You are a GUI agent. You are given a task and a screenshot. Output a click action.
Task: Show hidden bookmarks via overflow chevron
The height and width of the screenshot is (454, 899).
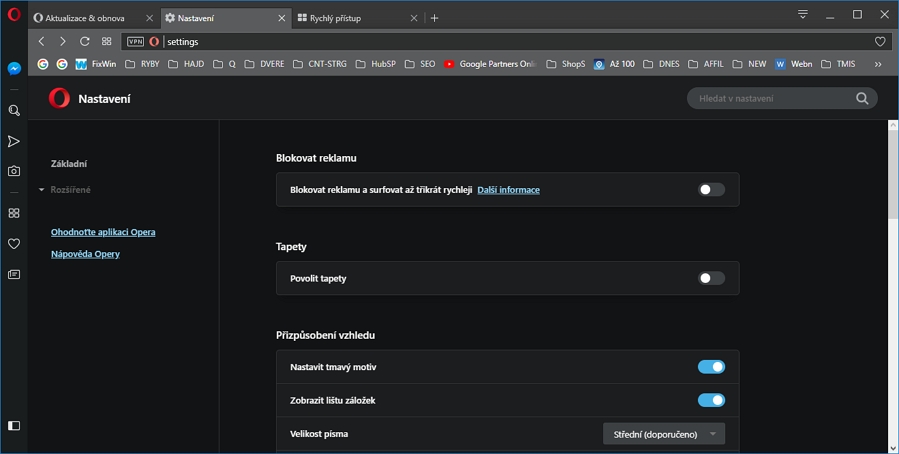point(878,64)
